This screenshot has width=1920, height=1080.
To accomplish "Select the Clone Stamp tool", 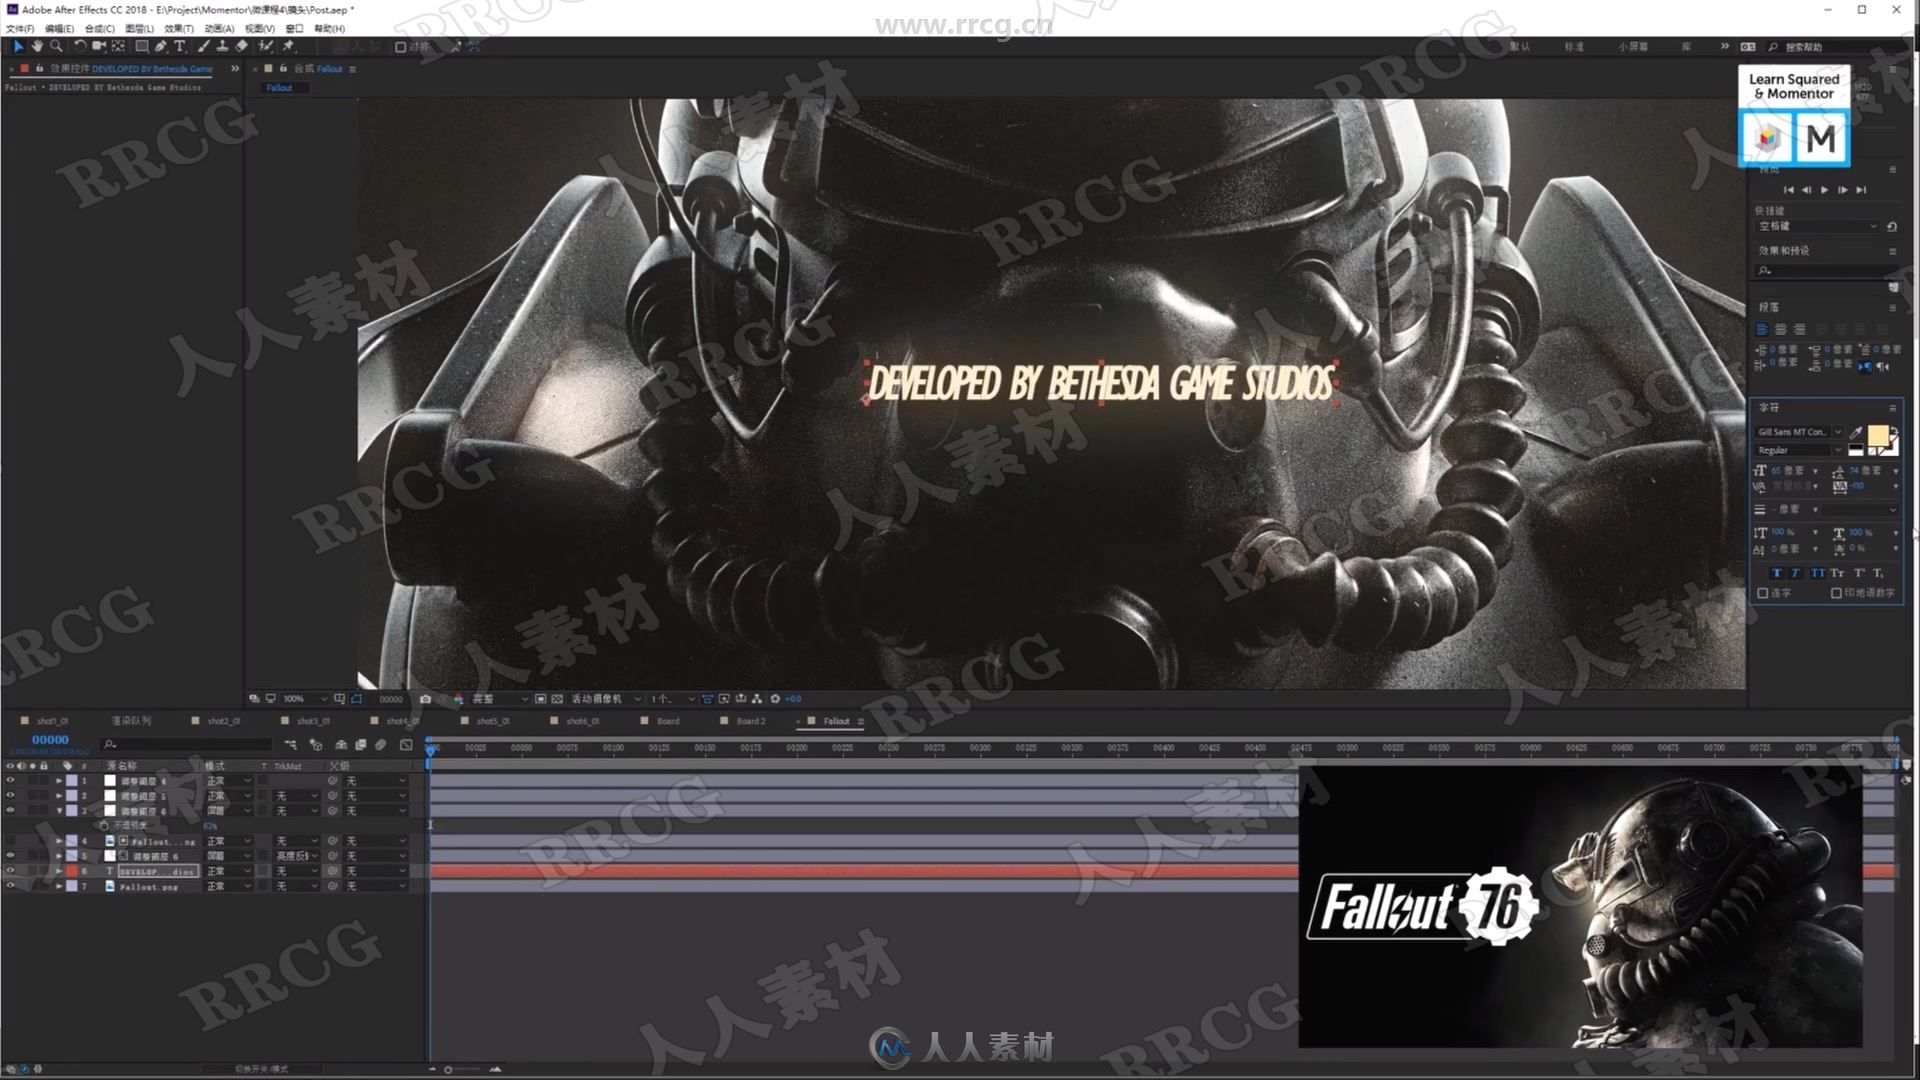I will [x=222, y=46].
